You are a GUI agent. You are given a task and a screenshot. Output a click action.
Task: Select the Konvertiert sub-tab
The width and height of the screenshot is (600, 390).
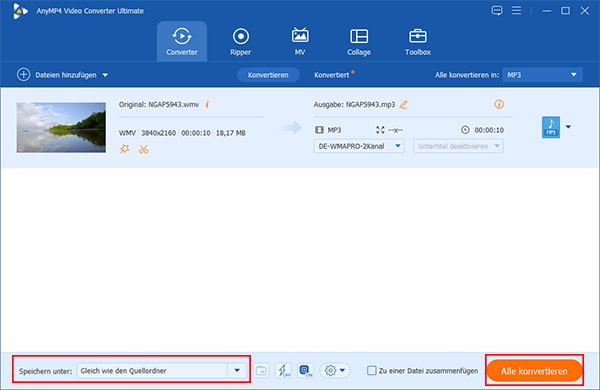[x=332, y=75]
